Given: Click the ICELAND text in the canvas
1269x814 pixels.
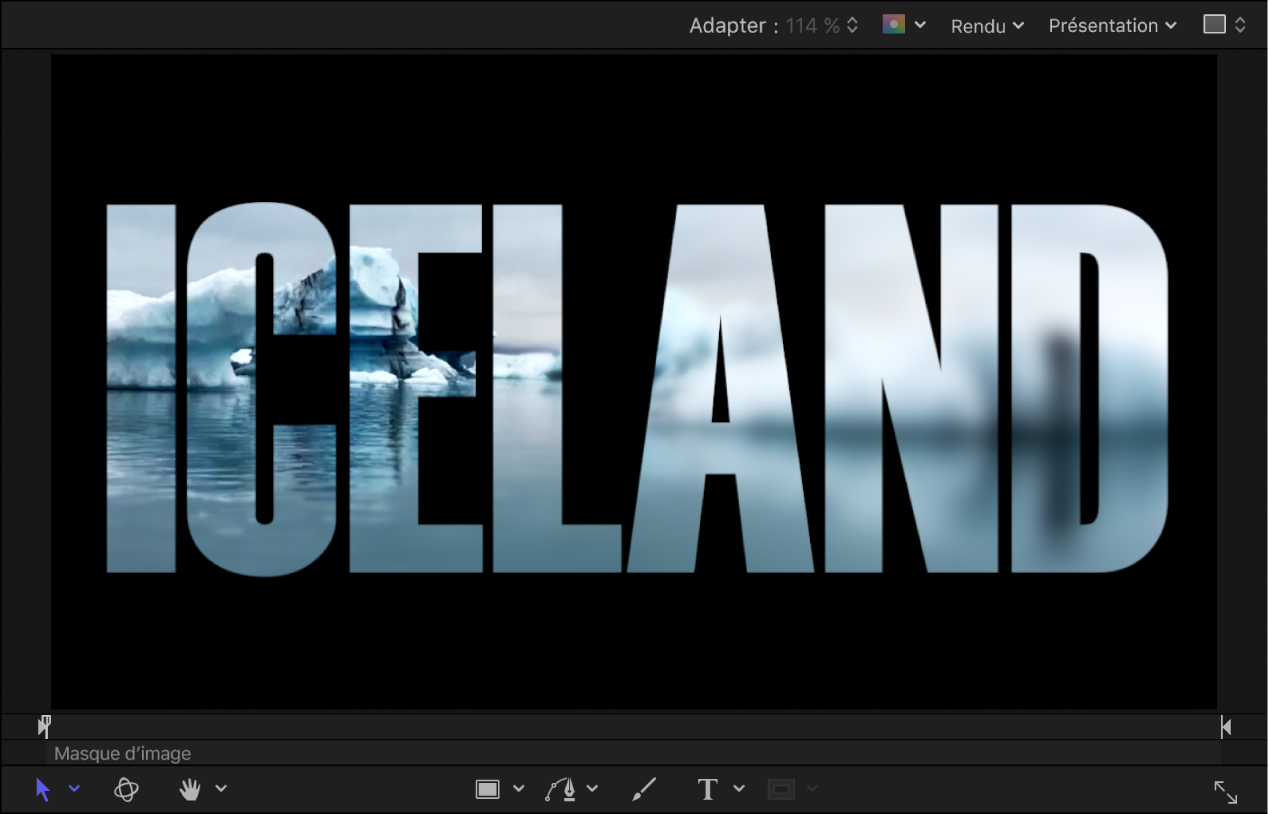Looking at the screenshot, I should point(636,389).
